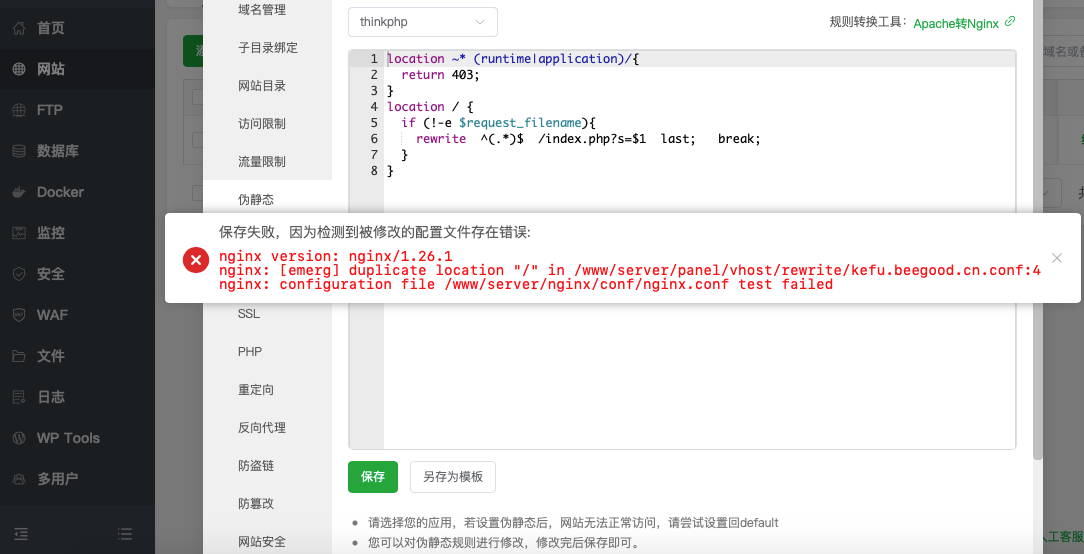
Task: Click the red error icon in alert
Action: [196, 259]
